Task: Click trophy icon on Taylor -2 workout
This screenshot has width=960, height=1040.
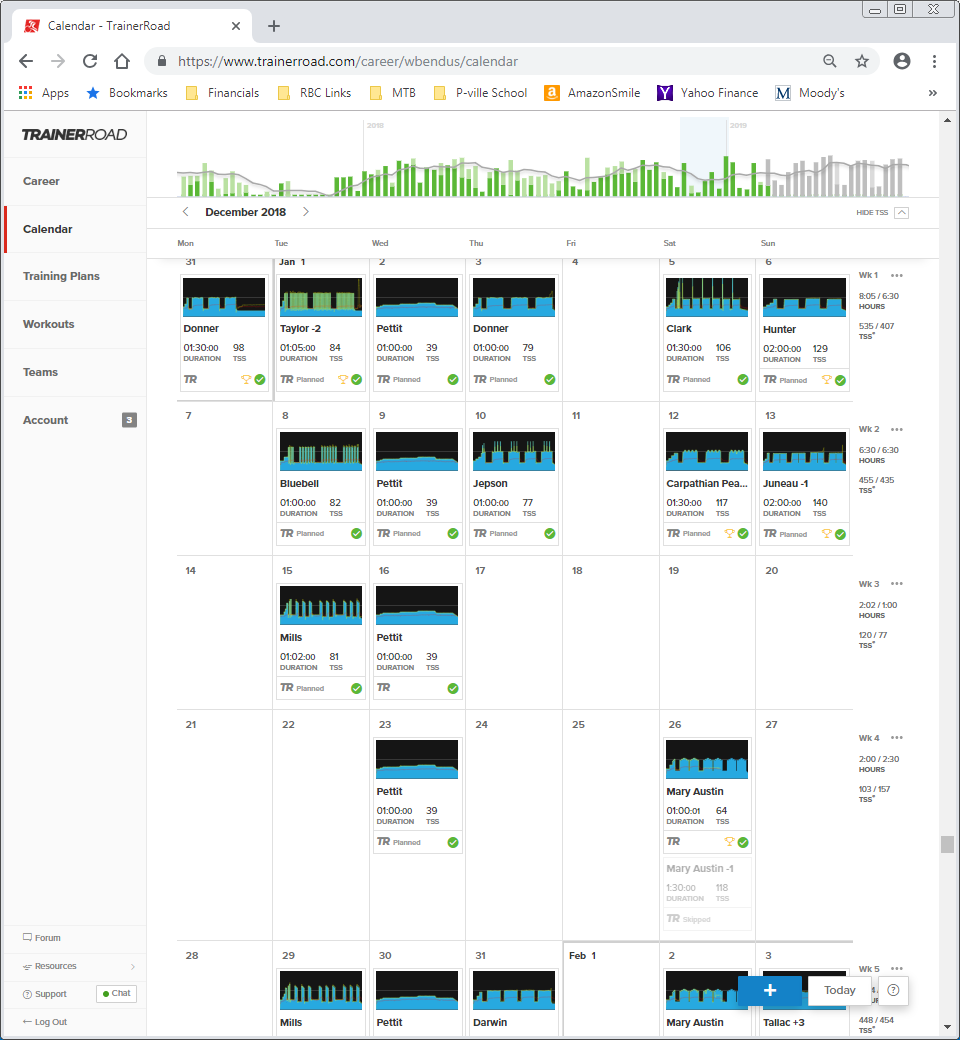Action: click(342, 379)
